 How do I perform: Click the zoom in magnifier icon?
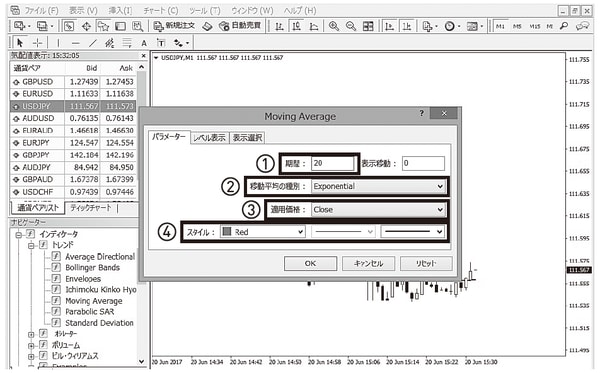334,26
